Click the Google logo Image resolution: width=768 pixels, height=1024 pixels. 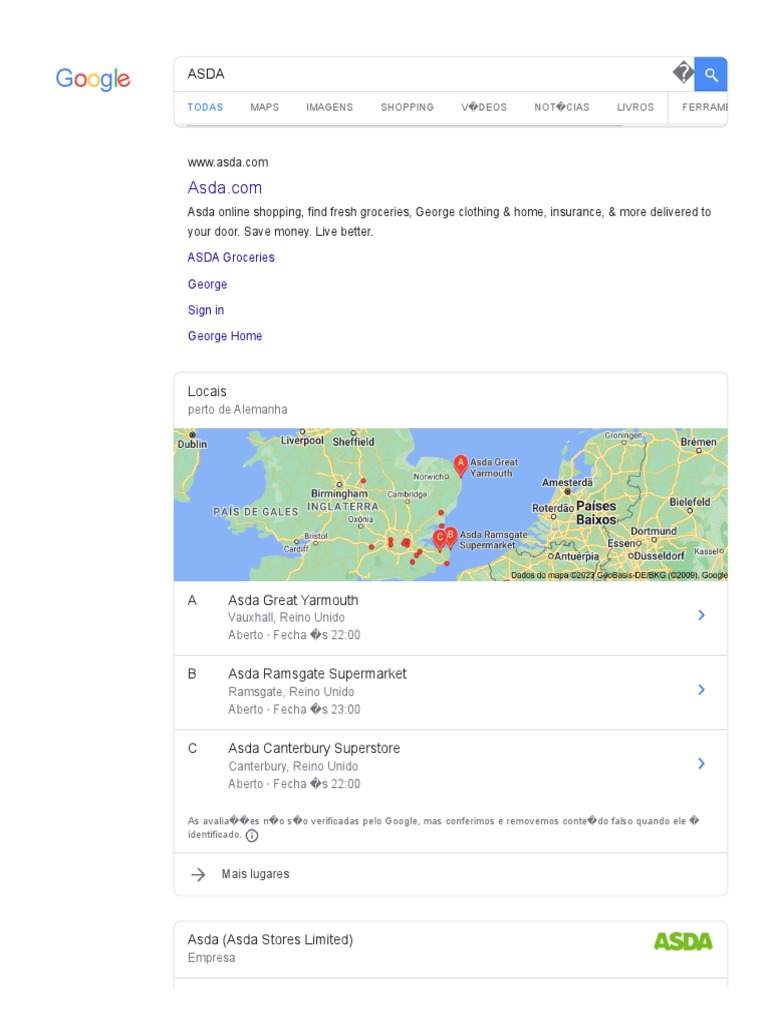pos(93,79)
